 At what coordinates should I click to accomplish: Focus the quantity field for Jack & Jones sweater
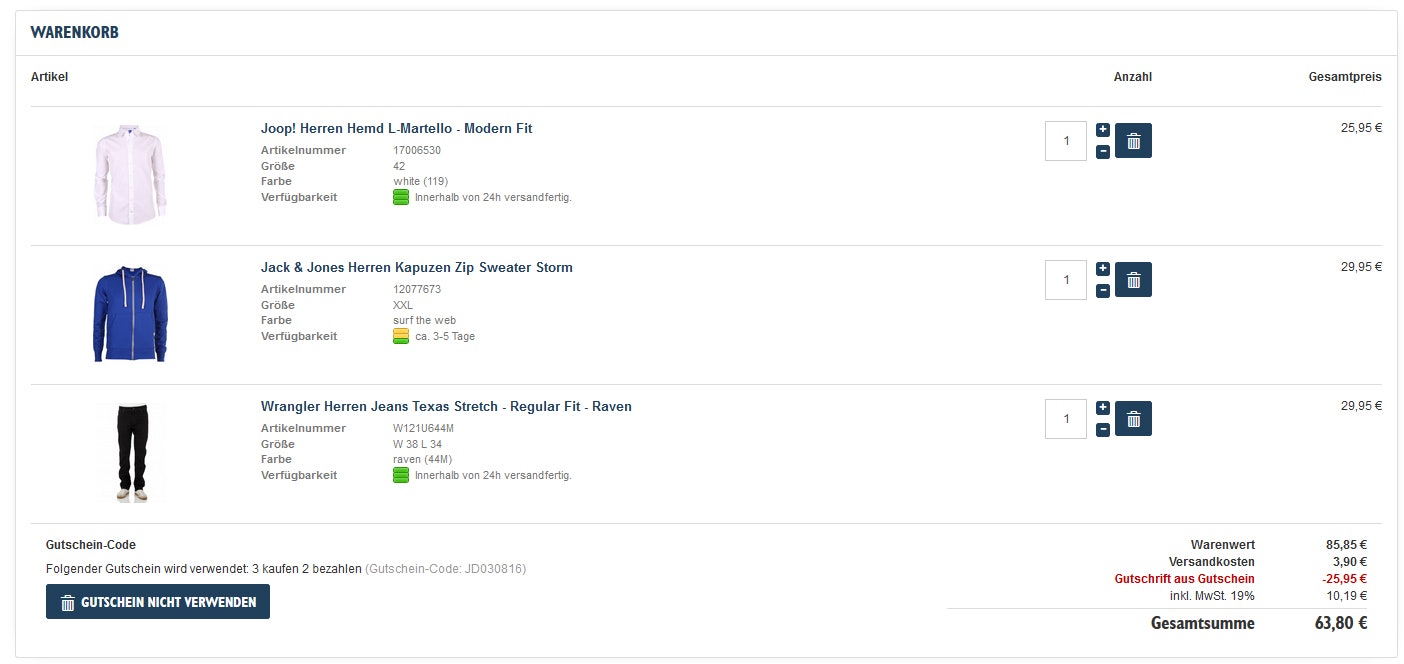pyautogui.click(x=1066, y=280)
